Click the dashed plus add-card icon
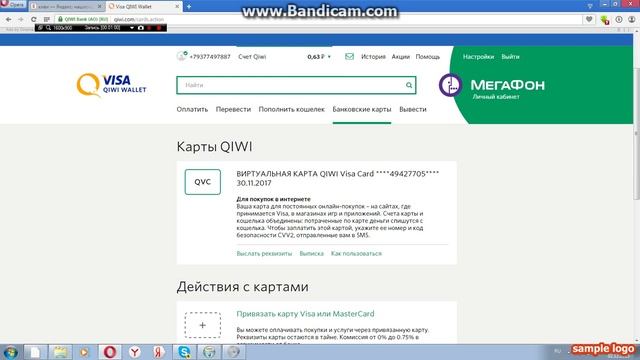Viewport: 640px width, 360px height. pos(202,325)
